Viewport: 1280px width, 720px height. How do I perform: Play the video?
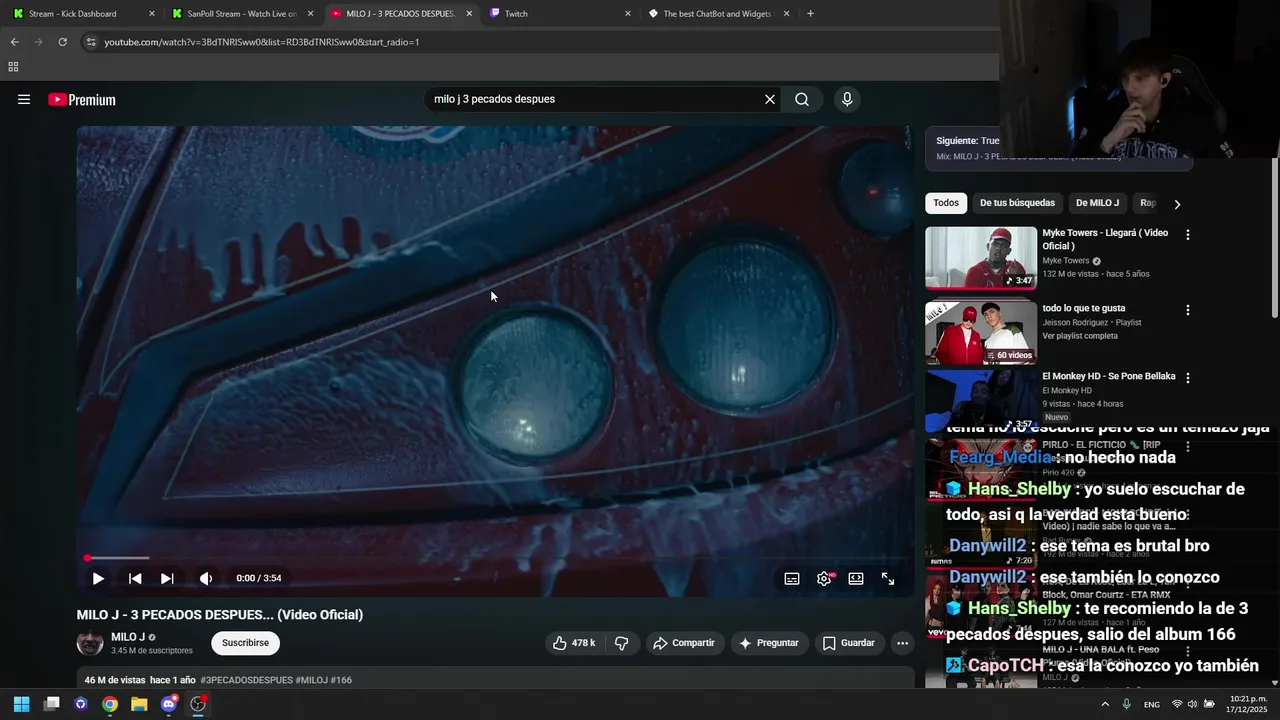click(x=98, y=578)
